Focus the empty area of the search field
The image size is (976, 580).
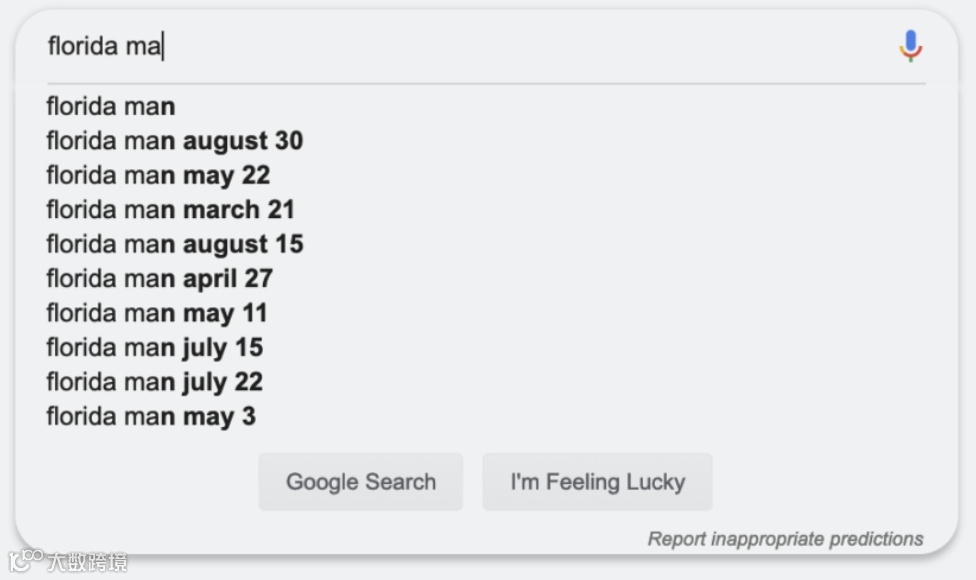(x=520, y=46)
